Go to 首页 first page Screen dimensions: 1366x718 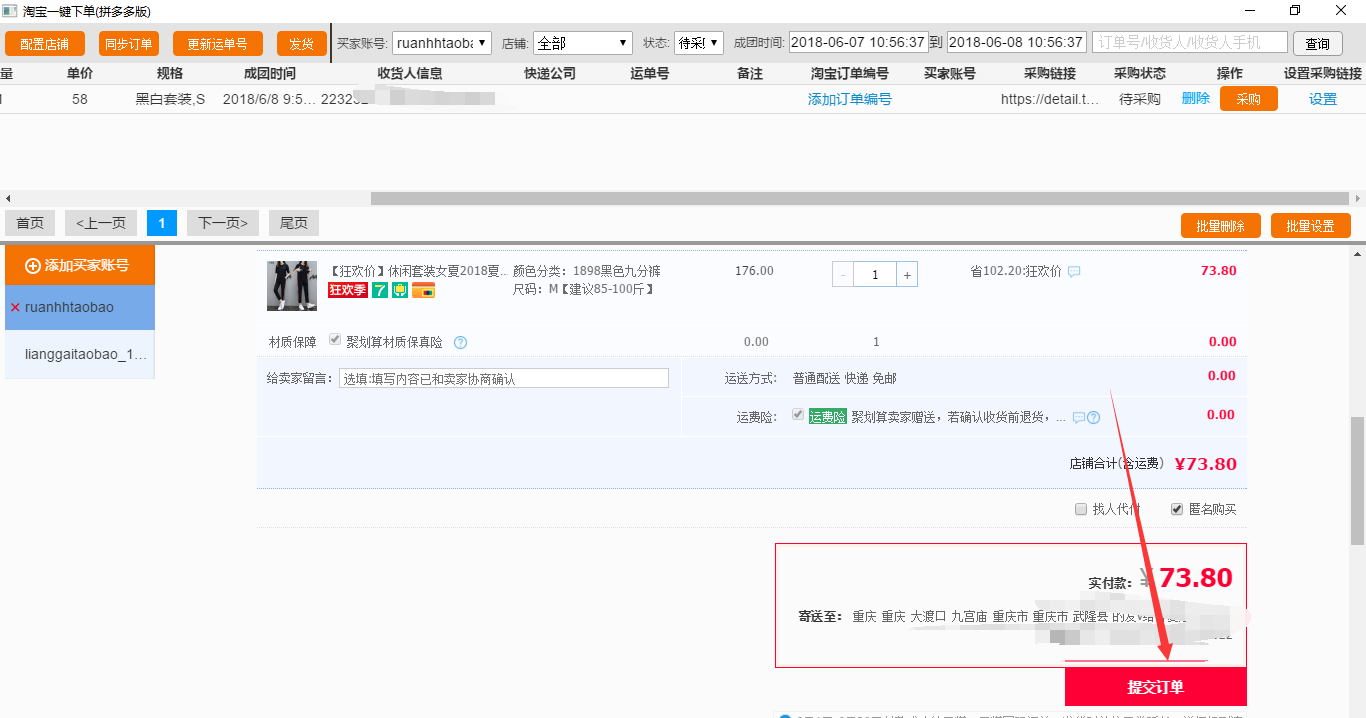(30, 223)
